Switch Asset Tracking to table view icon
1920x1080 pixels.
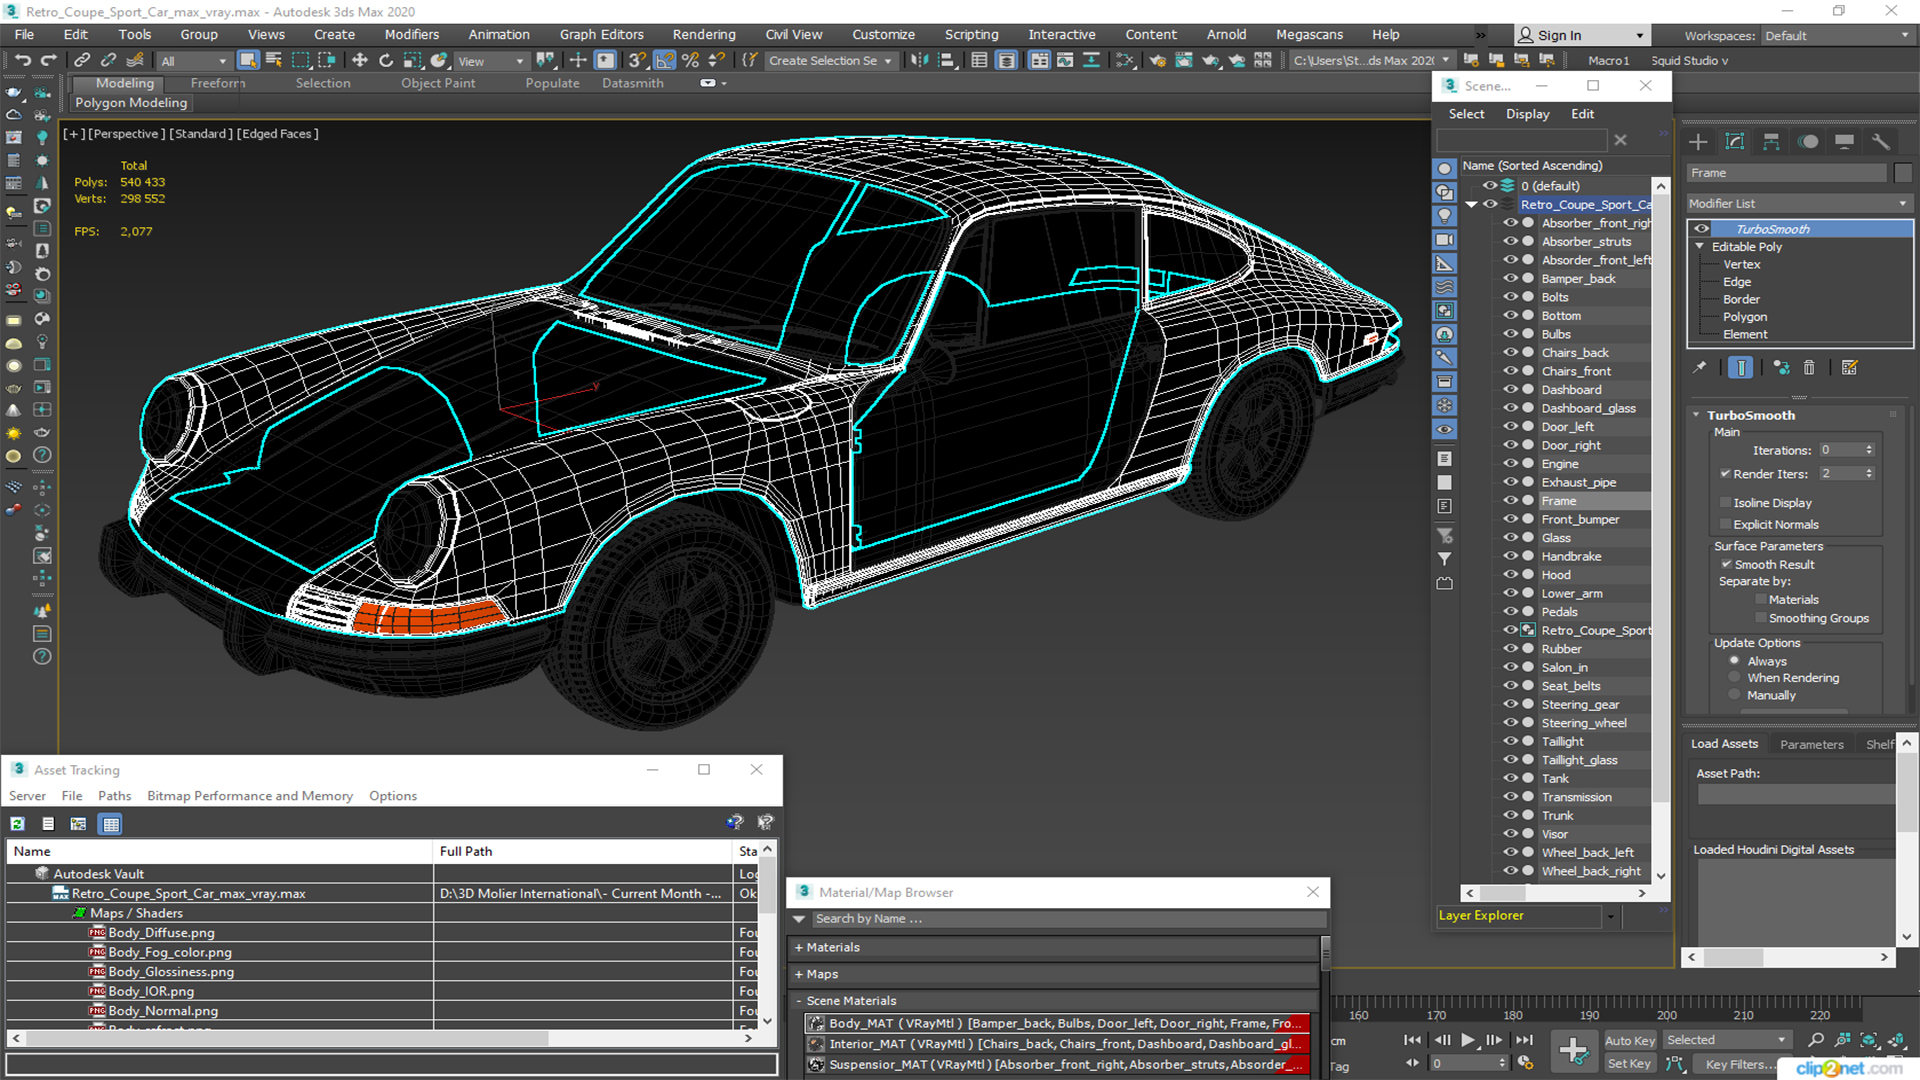111,824
